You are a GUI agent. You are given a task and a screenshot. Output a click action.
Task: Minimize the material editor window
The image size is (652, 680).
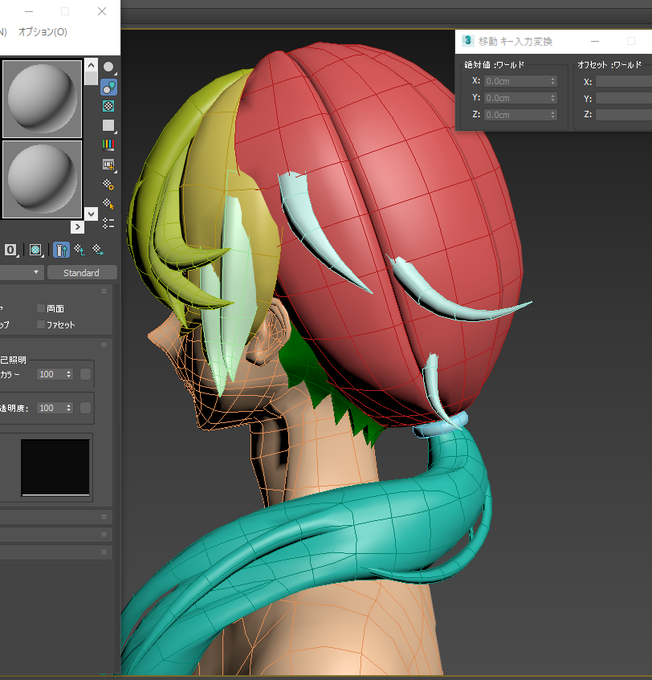29,11
